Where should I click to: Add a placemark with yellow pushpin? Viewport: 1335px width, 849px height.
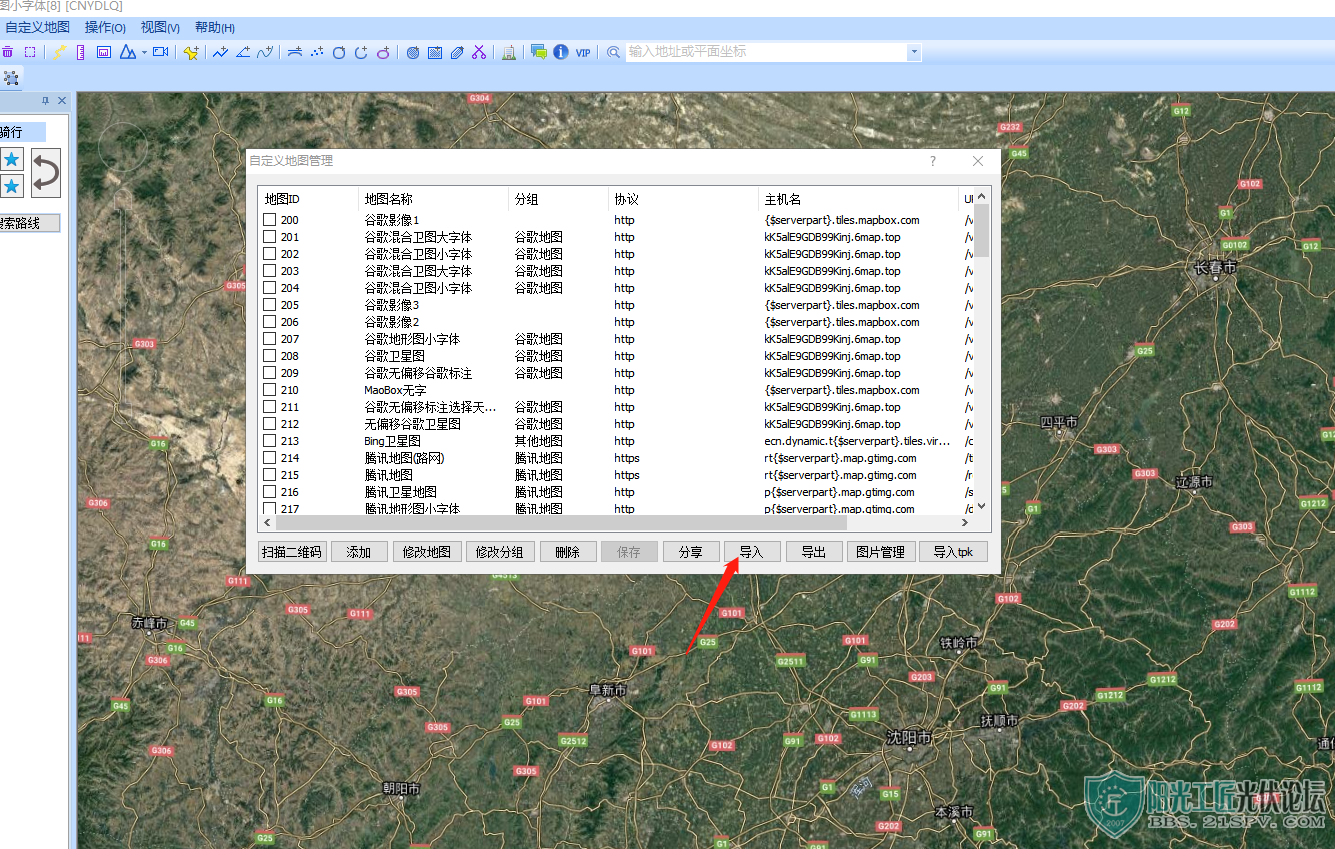coord(191,52)
